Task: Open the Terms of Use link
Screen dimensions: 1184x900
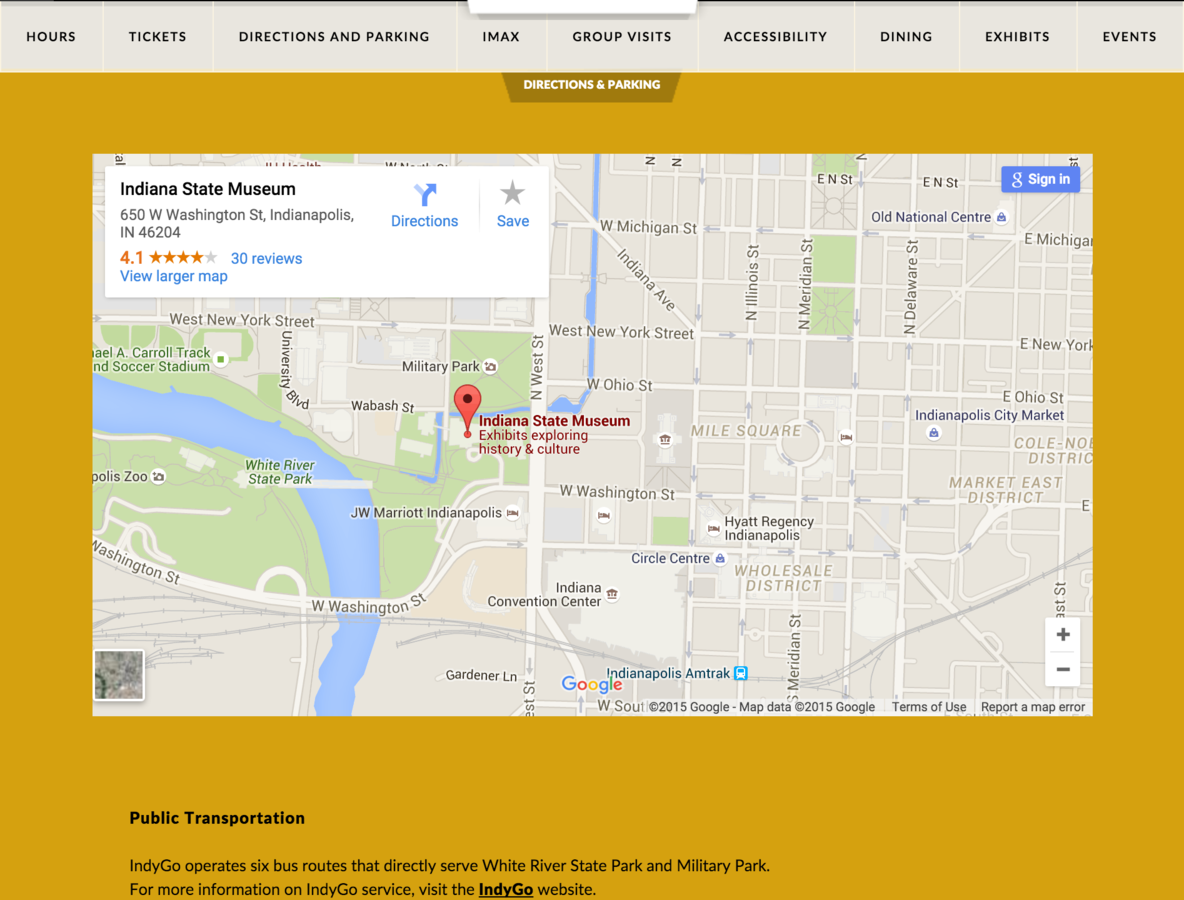Action: coord(929,707)
